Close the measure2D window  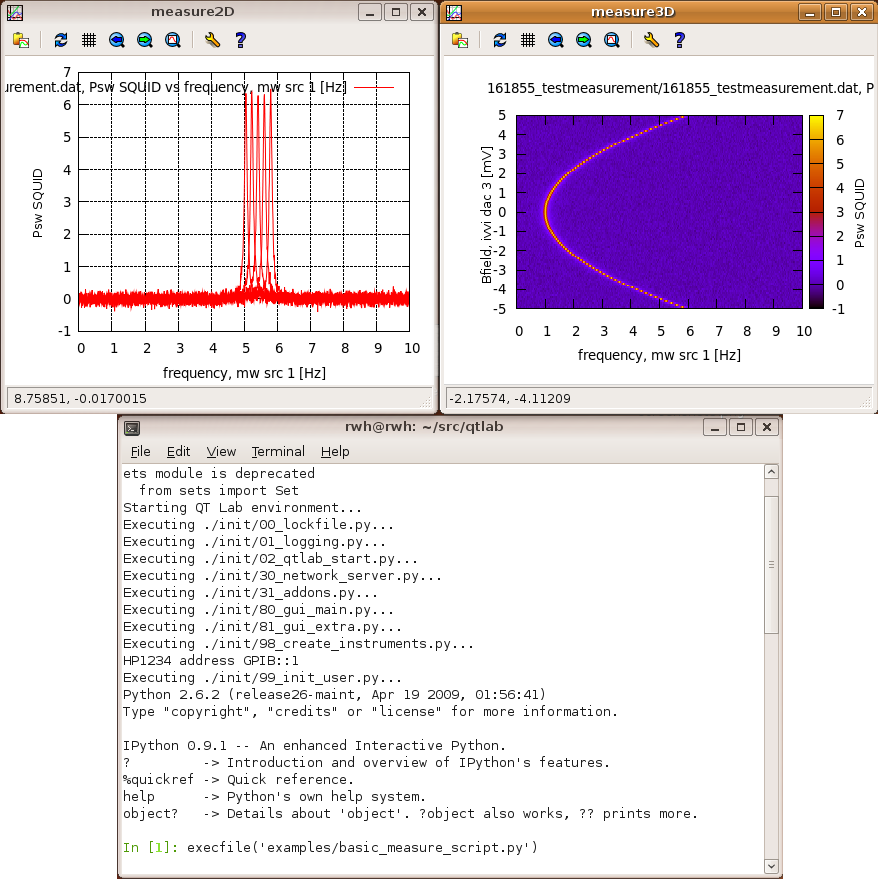[x=422, y=12]
